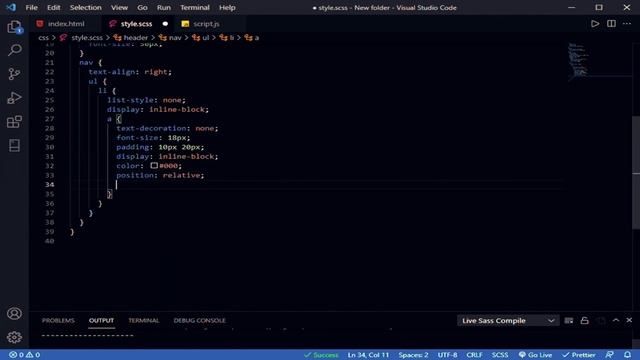Open the Edit menu
The width and height of the screenshot is (640, 360).
coord(53,7)
